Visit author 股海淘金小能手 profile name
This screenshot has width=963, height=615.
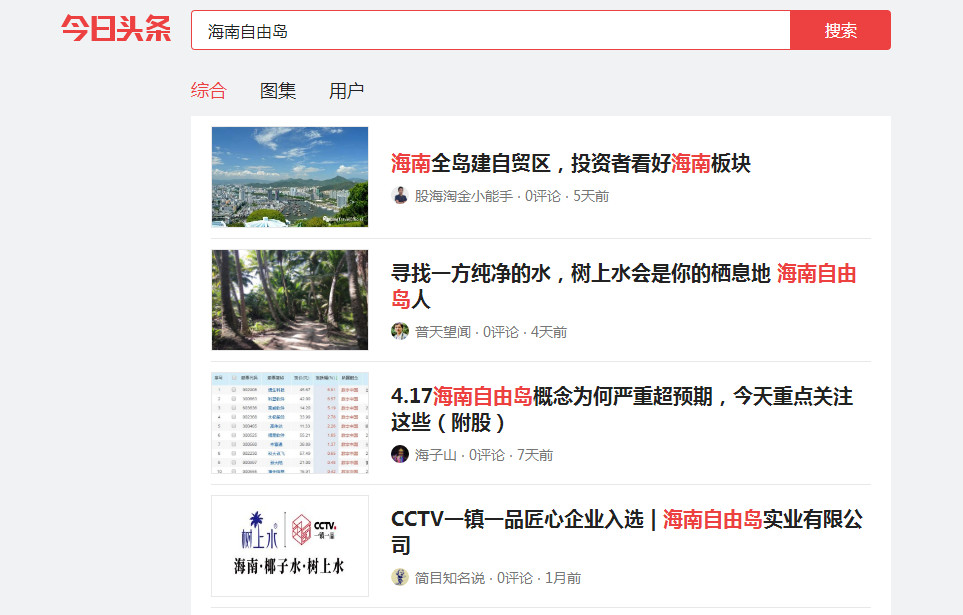[464, 196]
